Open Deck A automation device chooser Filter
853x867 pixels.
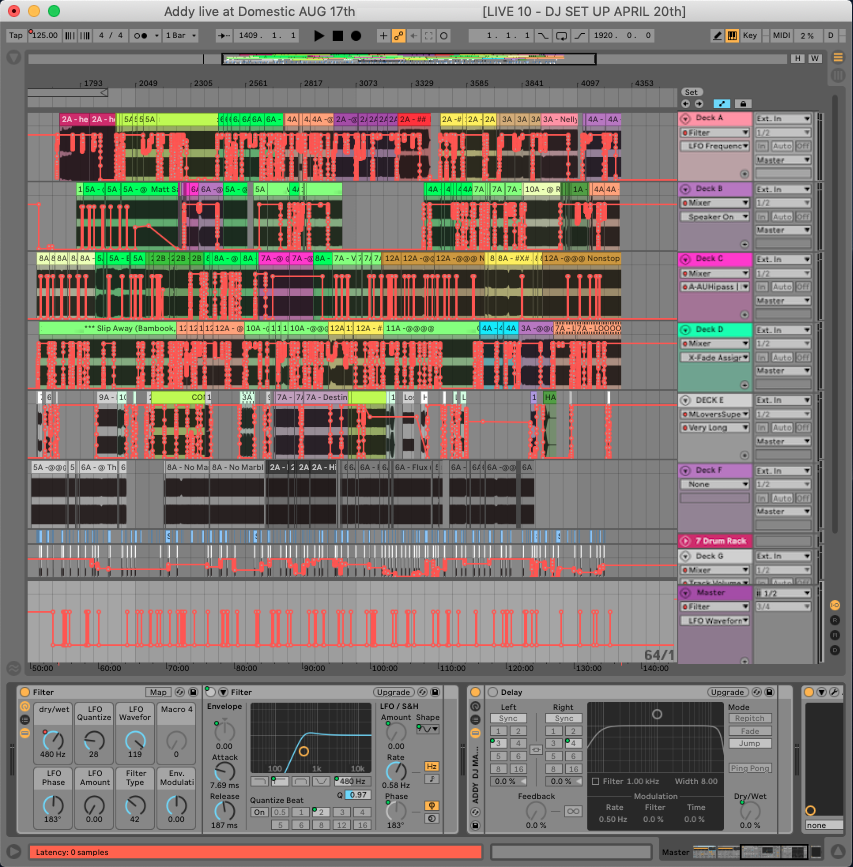click(715, 133)
